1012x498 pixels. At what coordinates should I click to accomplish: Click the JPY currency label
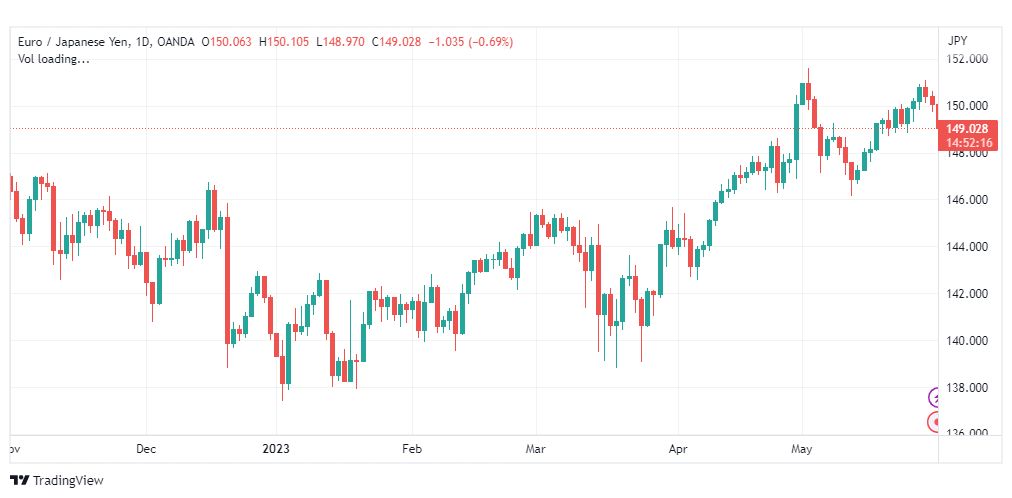tap(957, 40)
